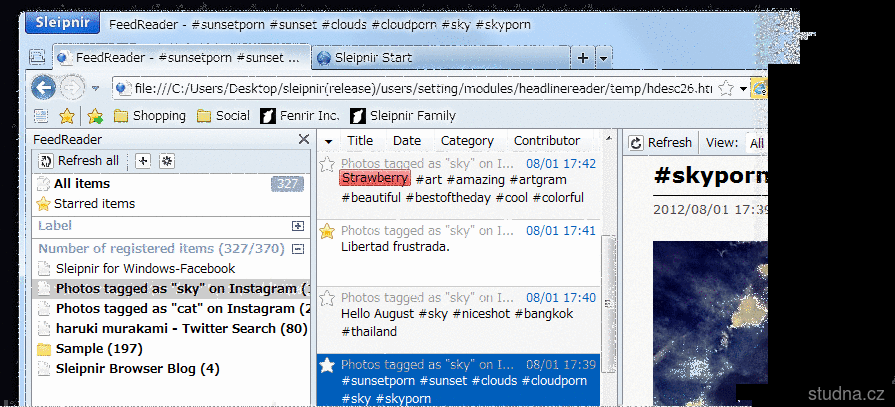This screenshot has width=895, height=407.
Task: Open the panel icon on the bookmarks bar
Action: tap(41, 116)
